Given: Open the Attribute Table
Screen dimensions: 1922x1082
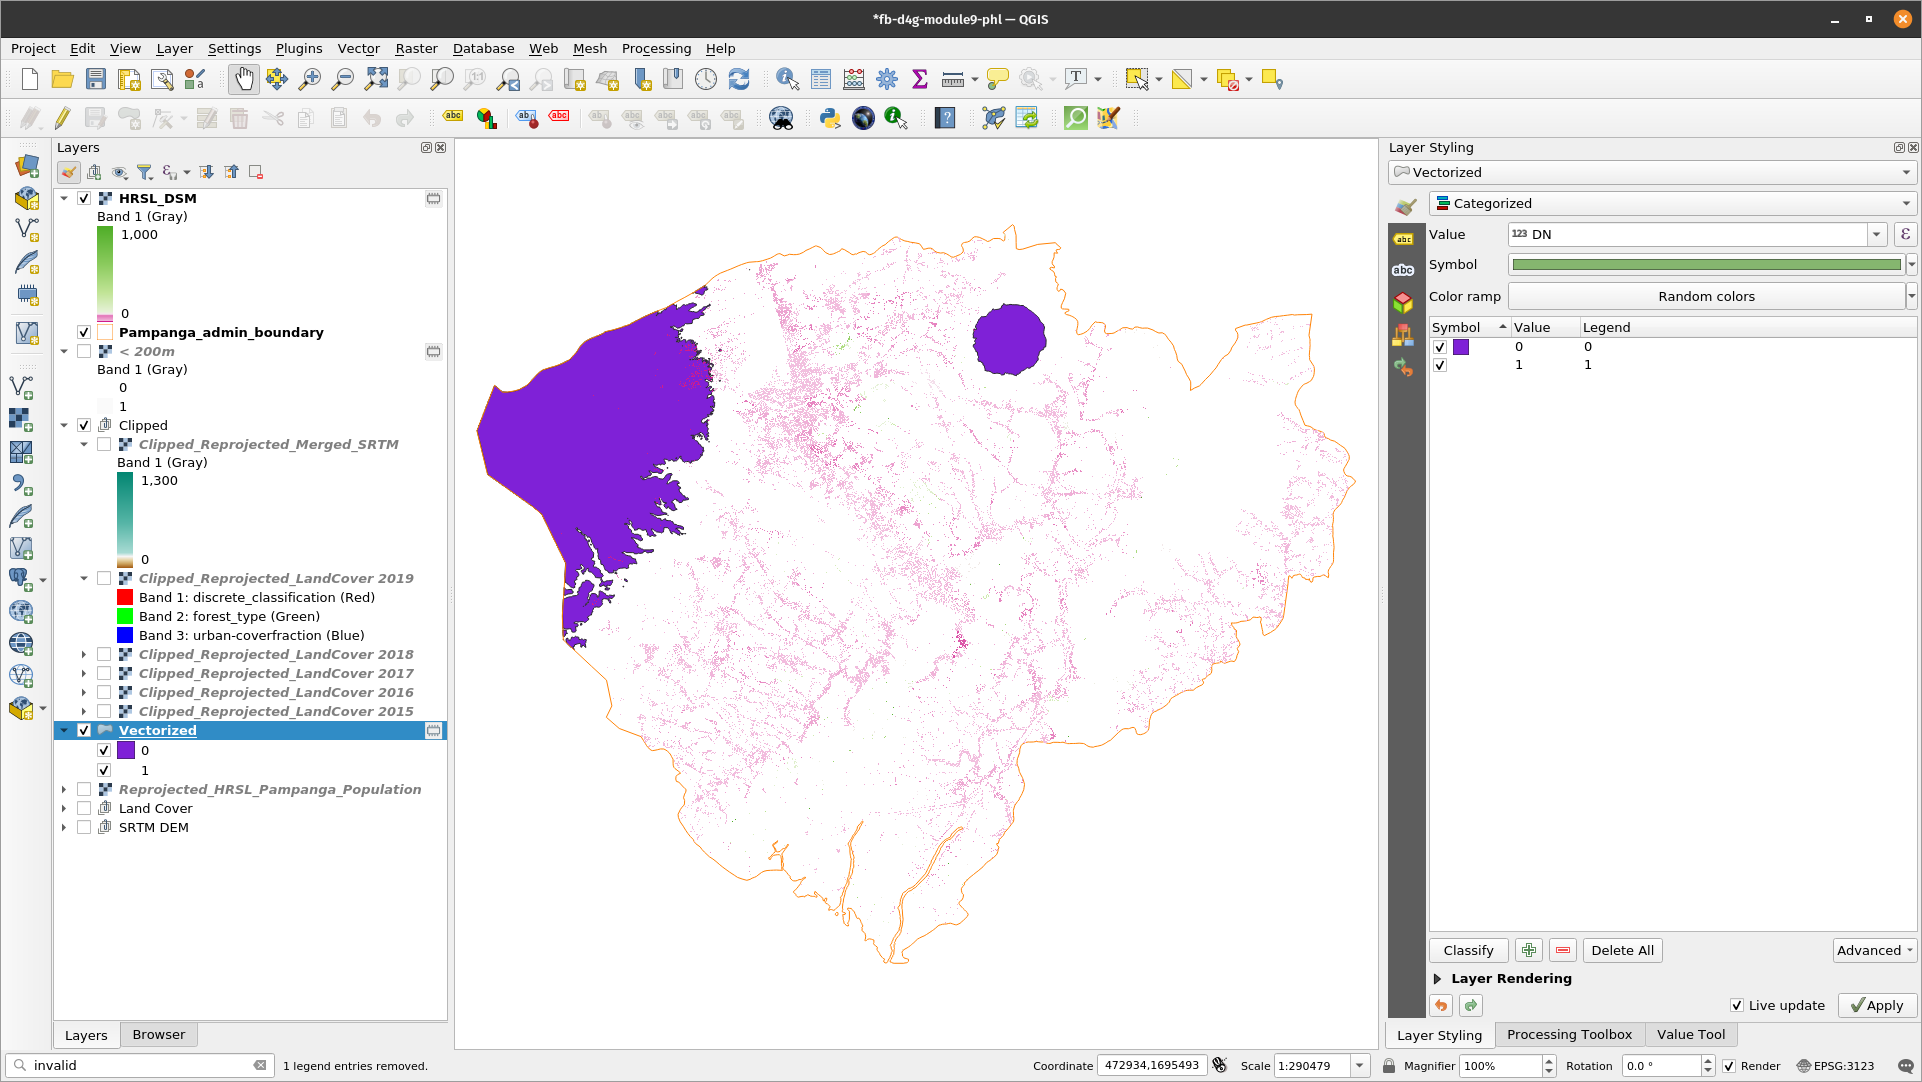Looking at the screenshot, I should [820, 79].
